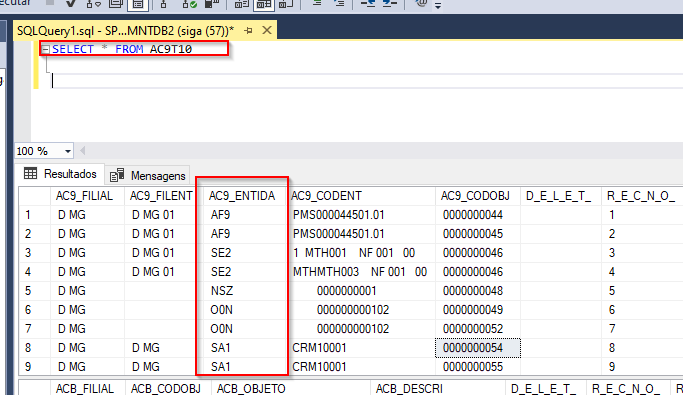Click the 'MTHMTH003 NF 001 00' cell
This screenshot has height=395, width=683.
361,272
